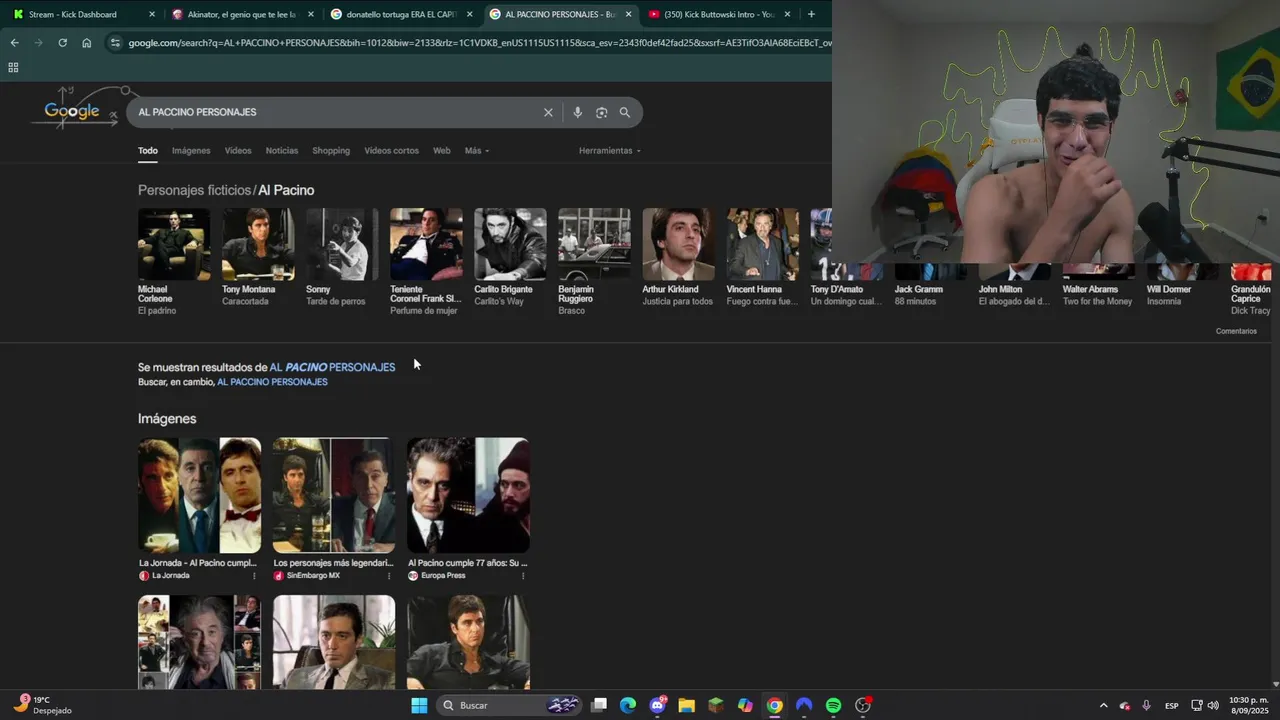Show hidden system tray icons
This screenshot has height=720, width=1280.
1103,705
